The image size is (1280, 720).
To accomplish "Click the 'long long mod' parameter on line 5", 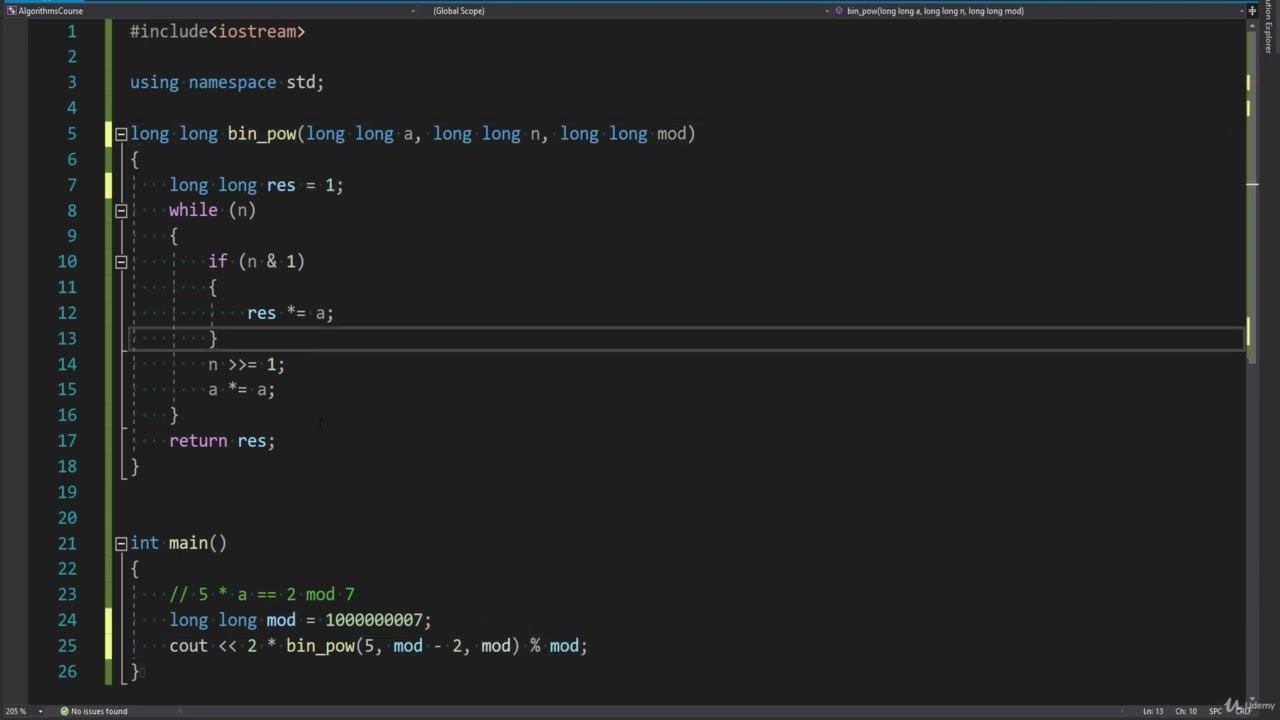I will click(622, 134).
